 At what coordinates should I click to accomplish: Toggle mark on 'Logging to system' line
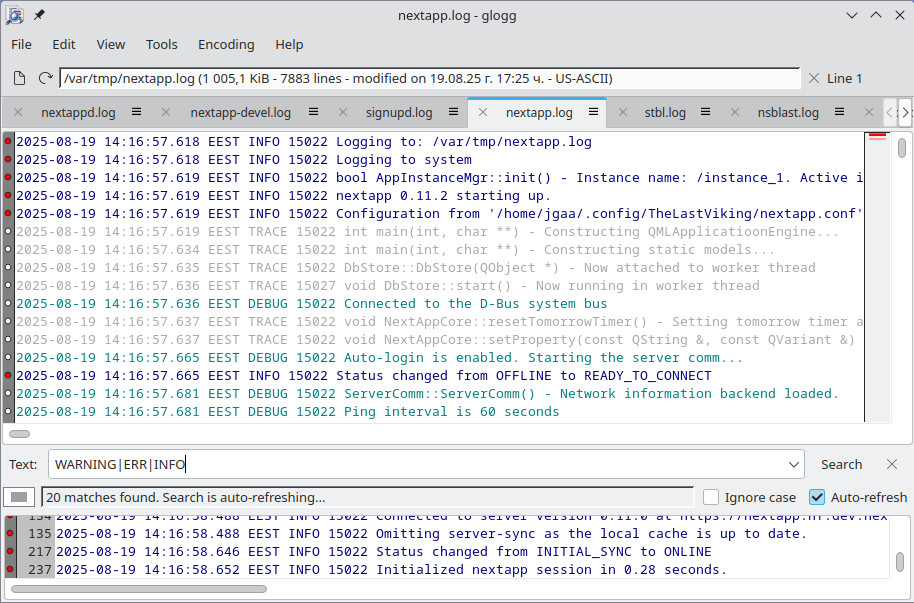(x=8, y=159)
